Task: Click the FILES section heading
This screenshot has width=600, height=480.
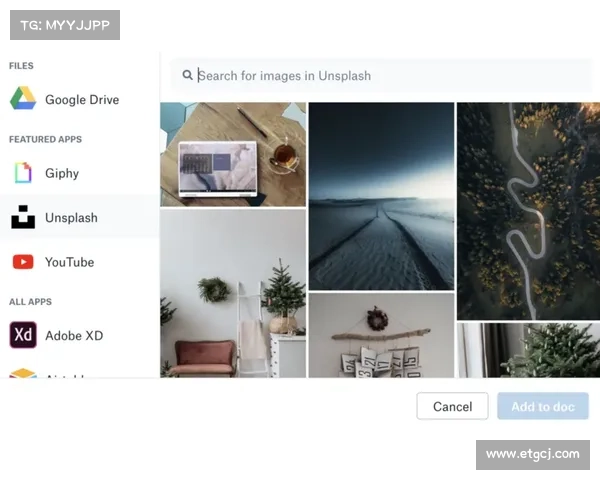Action: [21, 66]
